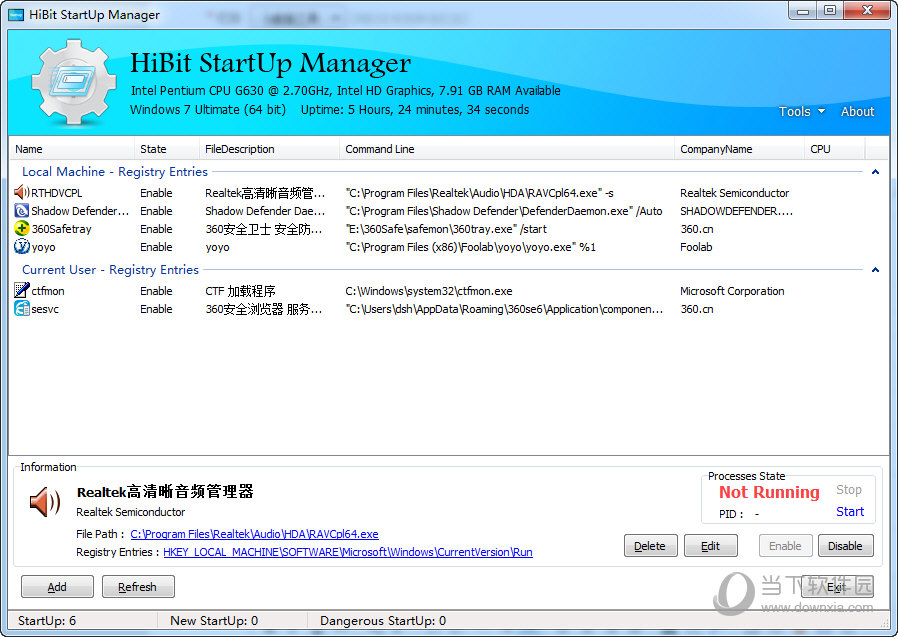
Task: Click DefenderDaemon.exe /Auto command line cell
Action: coord(504,211)
